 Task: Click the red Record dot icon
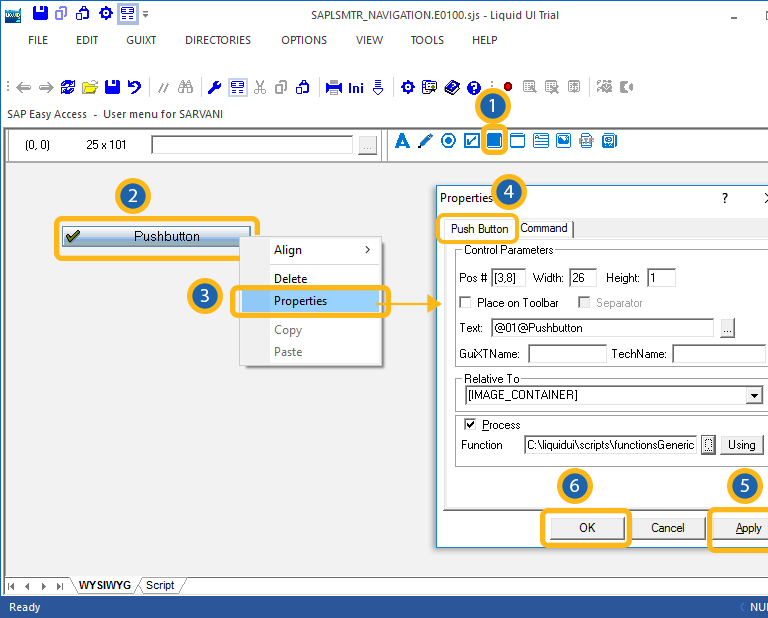[x=508, y=87]
